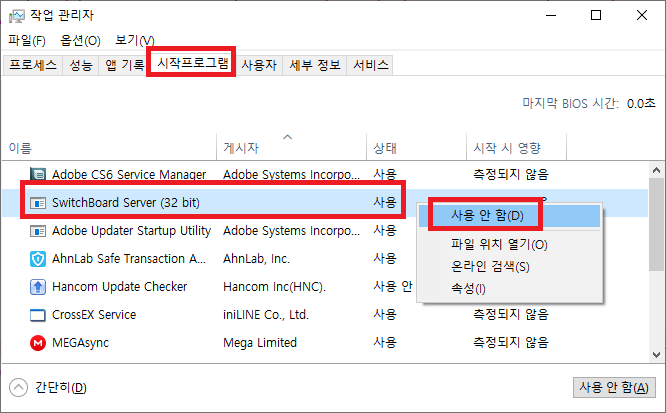Select the AhnLab Safe Transaction A... name

pos(129,259)
